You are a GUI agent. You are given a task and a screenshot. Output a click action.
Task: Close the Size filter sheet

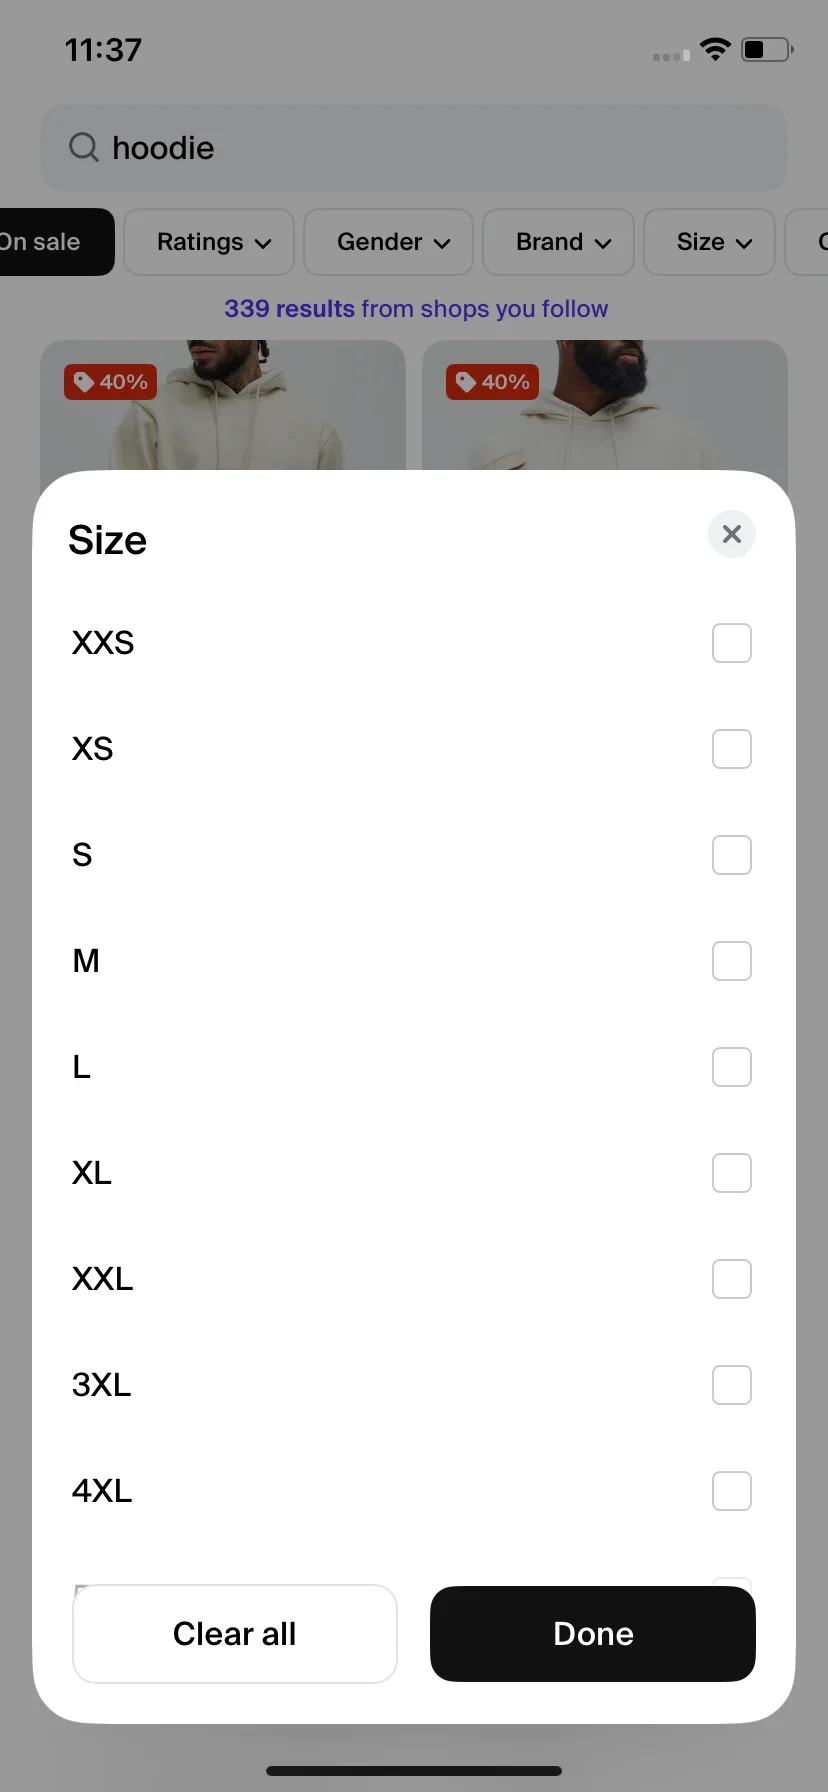click(x=731, y=534)
